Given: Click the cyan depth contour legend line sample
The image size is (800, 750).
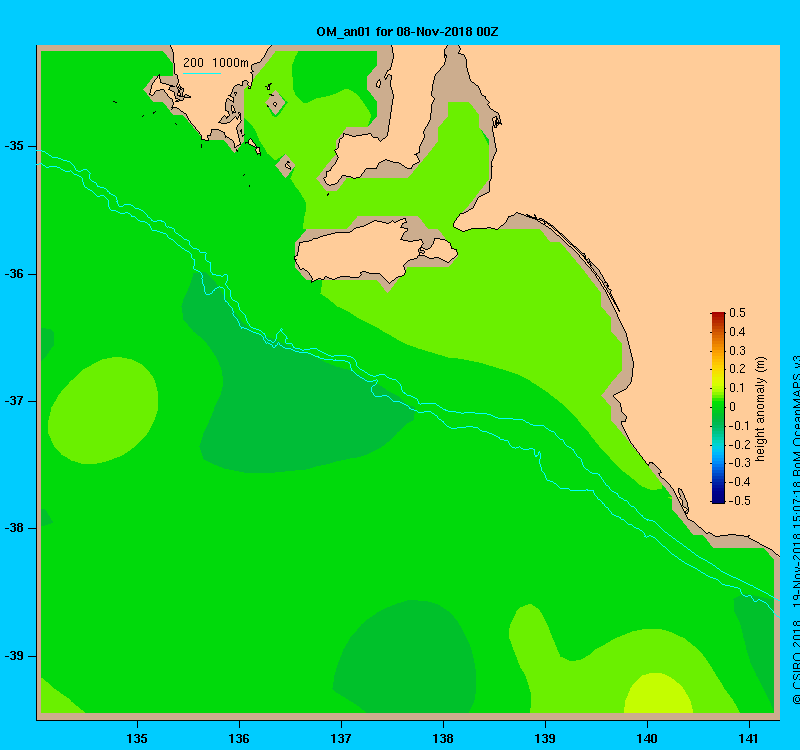Looking at the screenshot, I should coord(202,73).
